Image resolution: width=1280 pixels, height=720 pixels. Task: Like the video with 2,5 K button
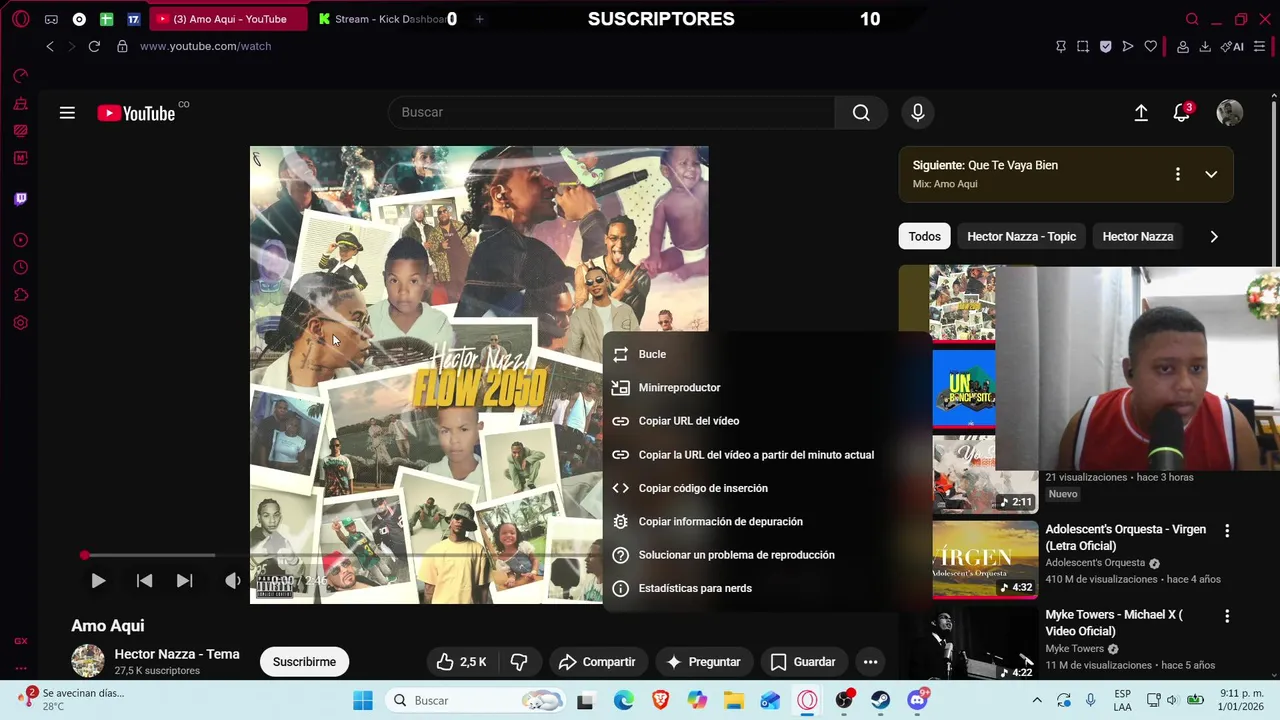462,662
